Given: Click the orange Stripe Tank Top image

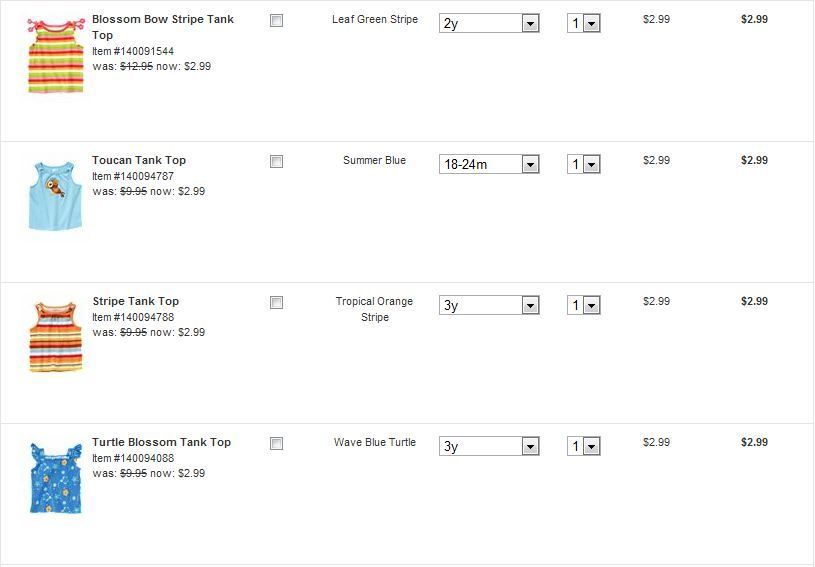Looking at the screenshot, I should point(56,336).
